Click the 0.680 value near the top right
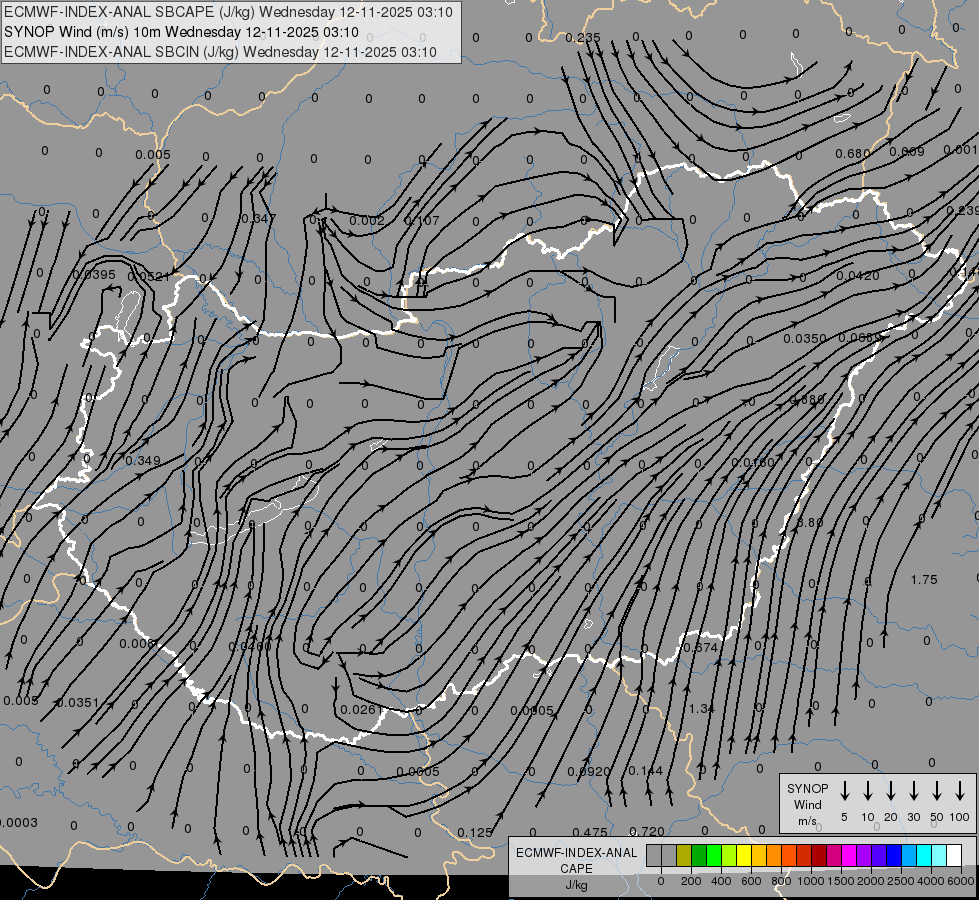This screenshot has height=900, width=979. point(852,154)
